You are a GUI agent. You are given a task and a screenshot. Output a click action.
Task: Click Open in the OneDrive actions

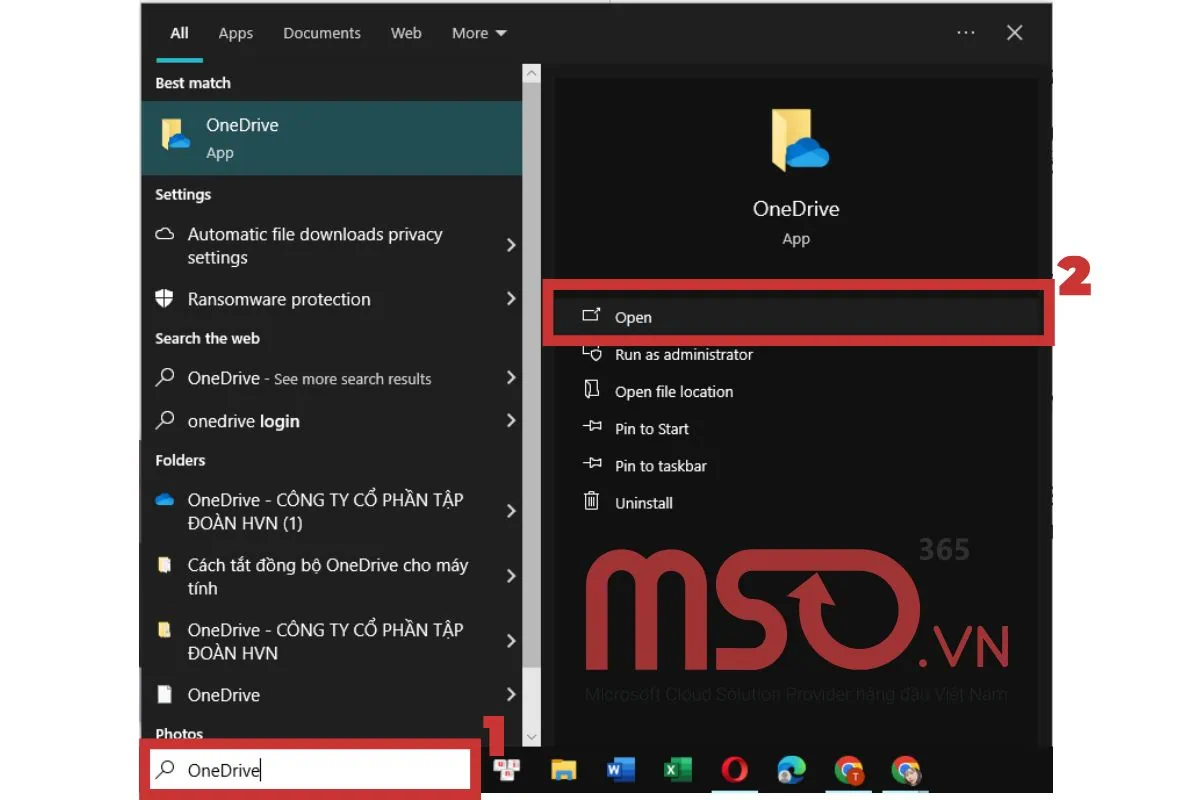coord(633,317)
